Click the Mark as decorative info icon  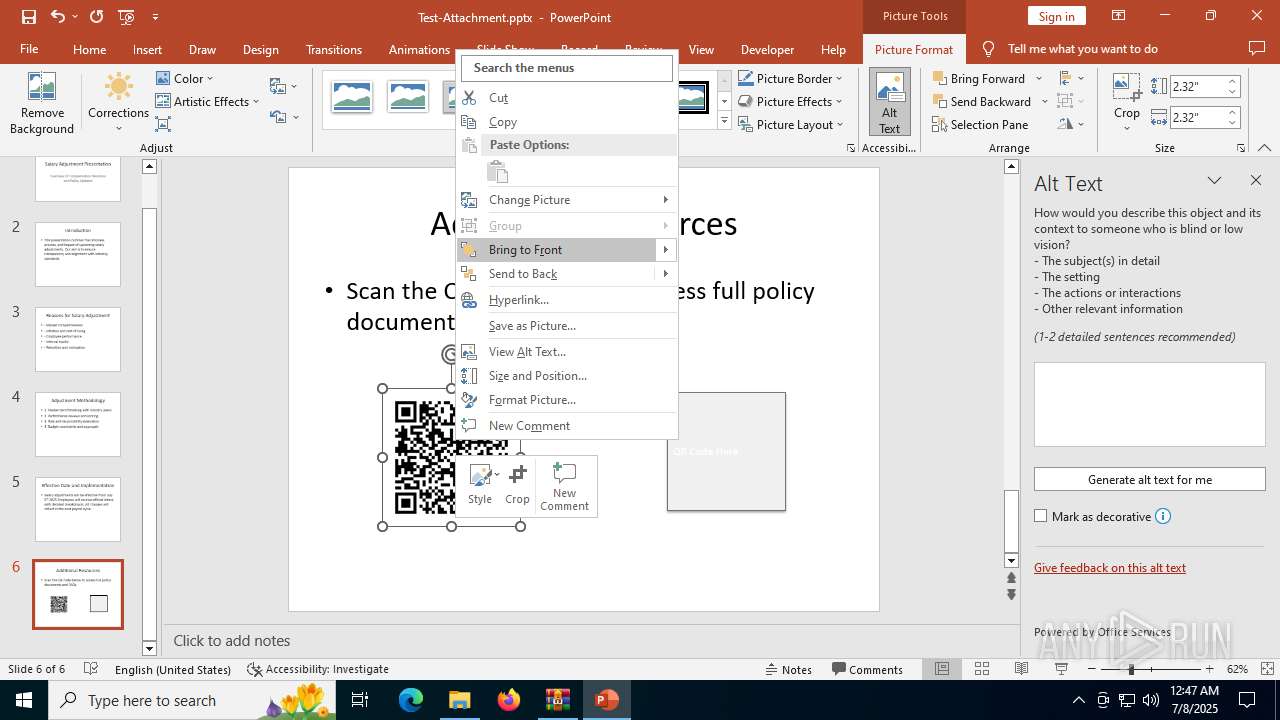1163,516
